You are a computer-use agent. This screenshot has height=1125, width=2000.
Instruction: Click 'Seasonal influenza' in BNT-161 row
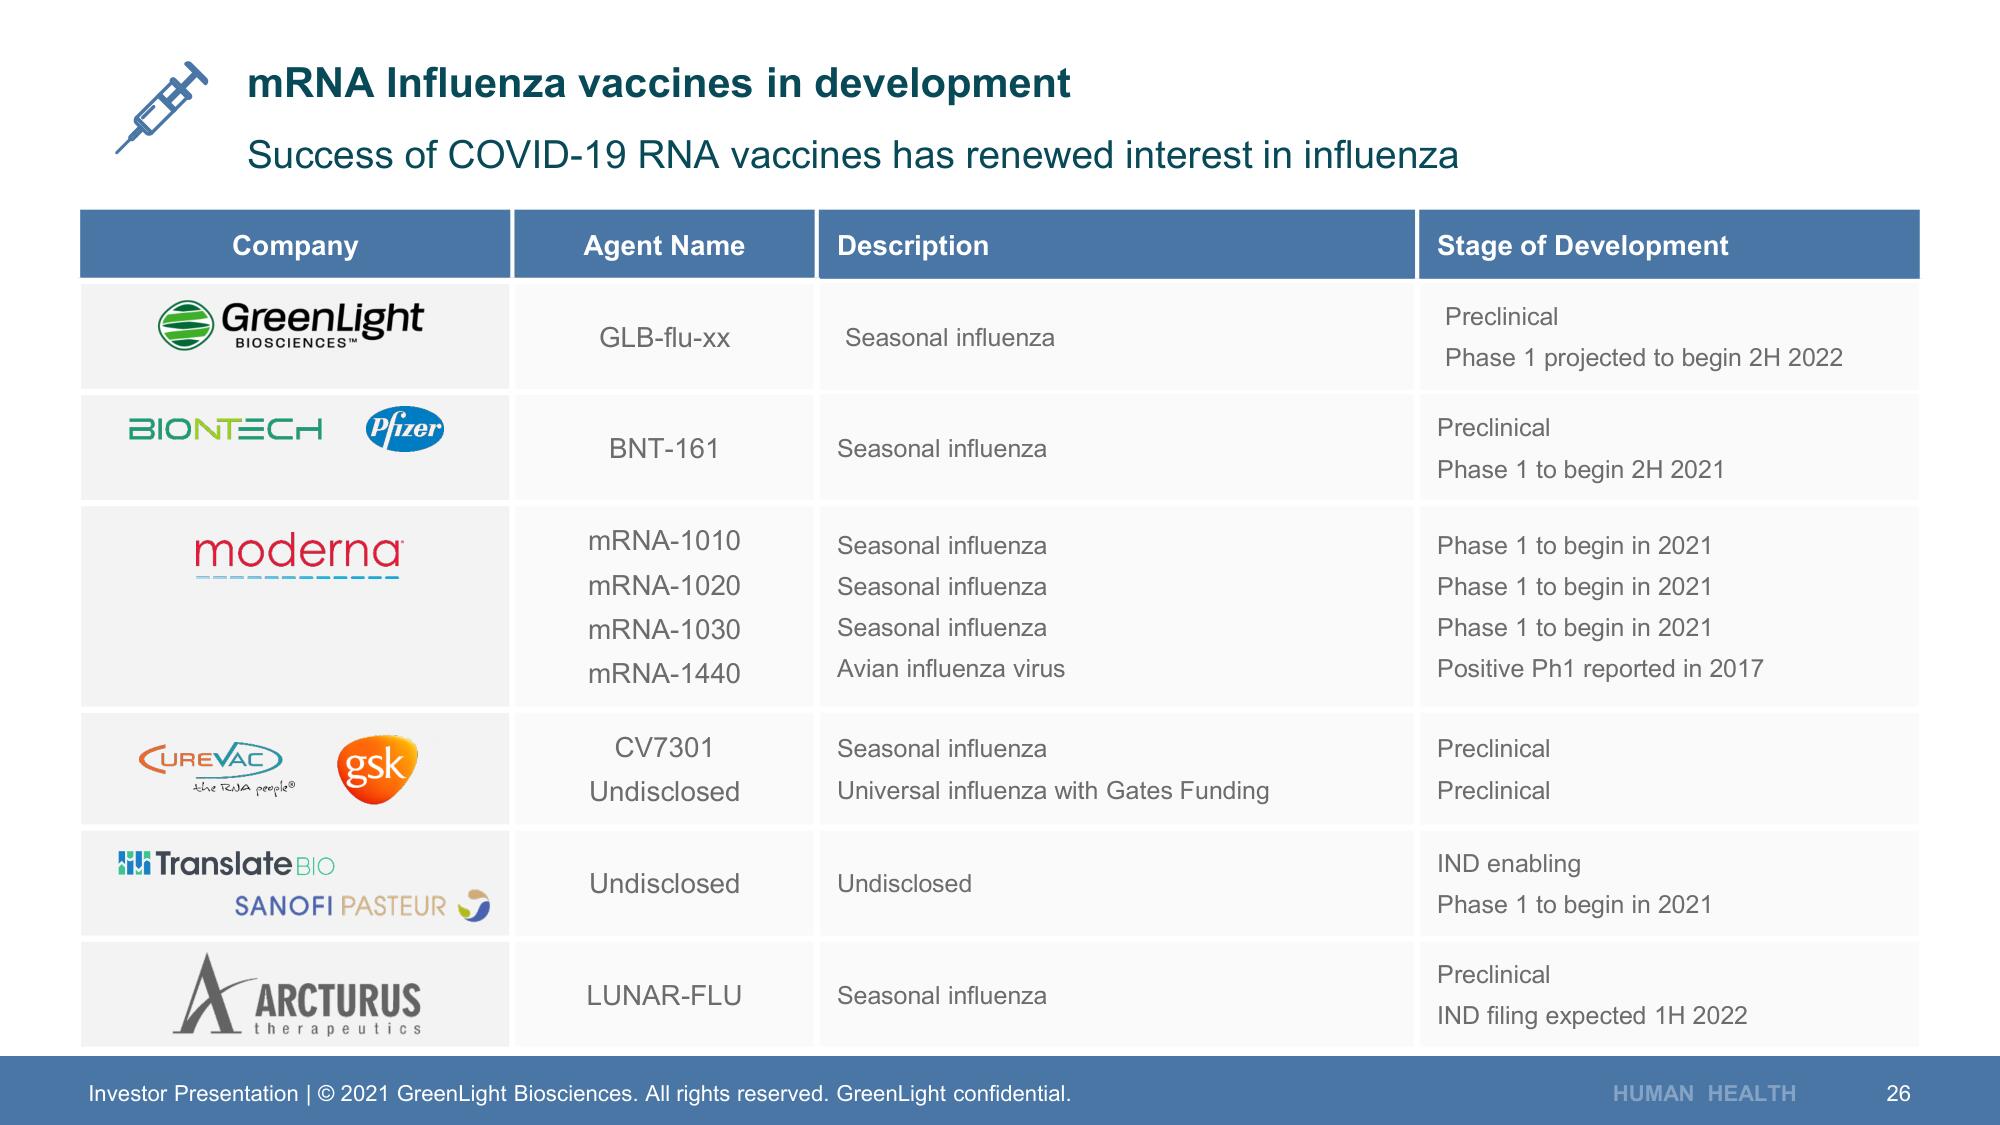[941, 449]
